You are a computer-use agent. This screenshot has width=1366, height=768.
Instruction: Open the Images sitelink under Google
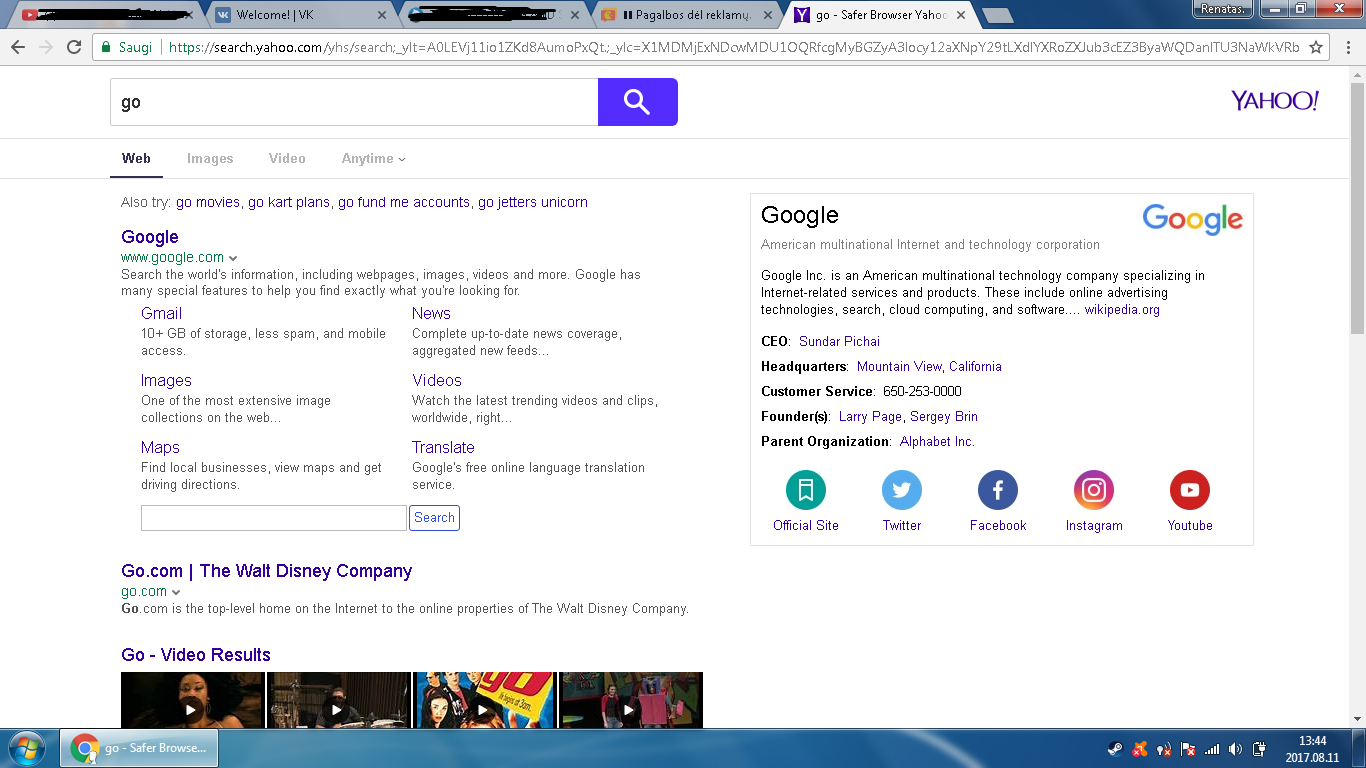coord(166,380)
